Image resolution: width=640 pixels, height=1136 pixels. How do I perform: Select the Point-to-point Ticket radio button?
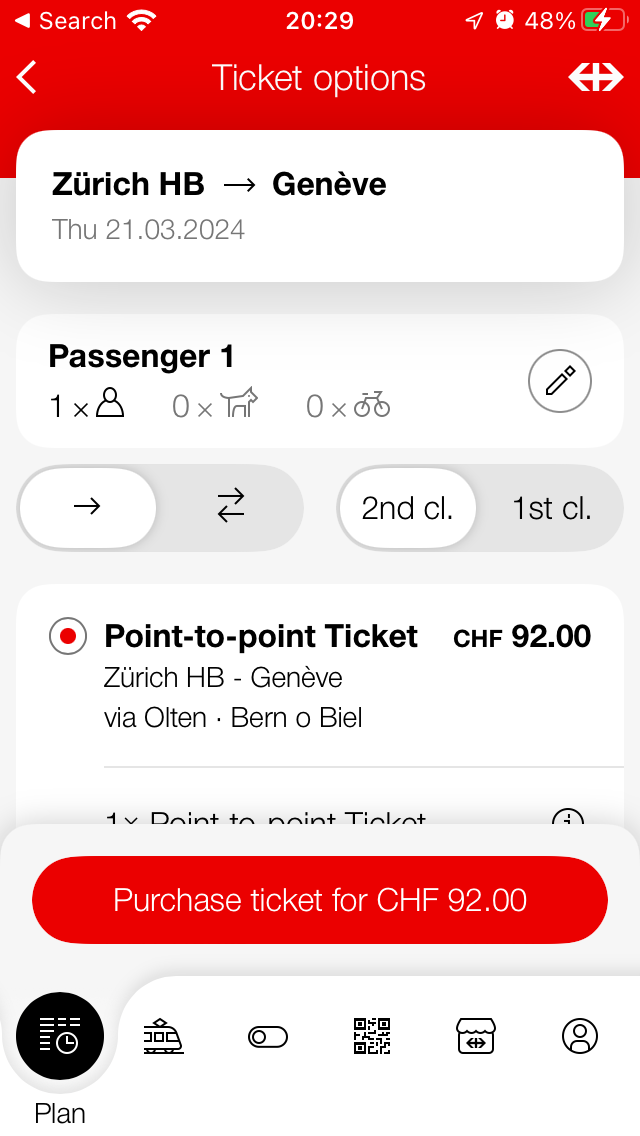click(x=67, y=636)
